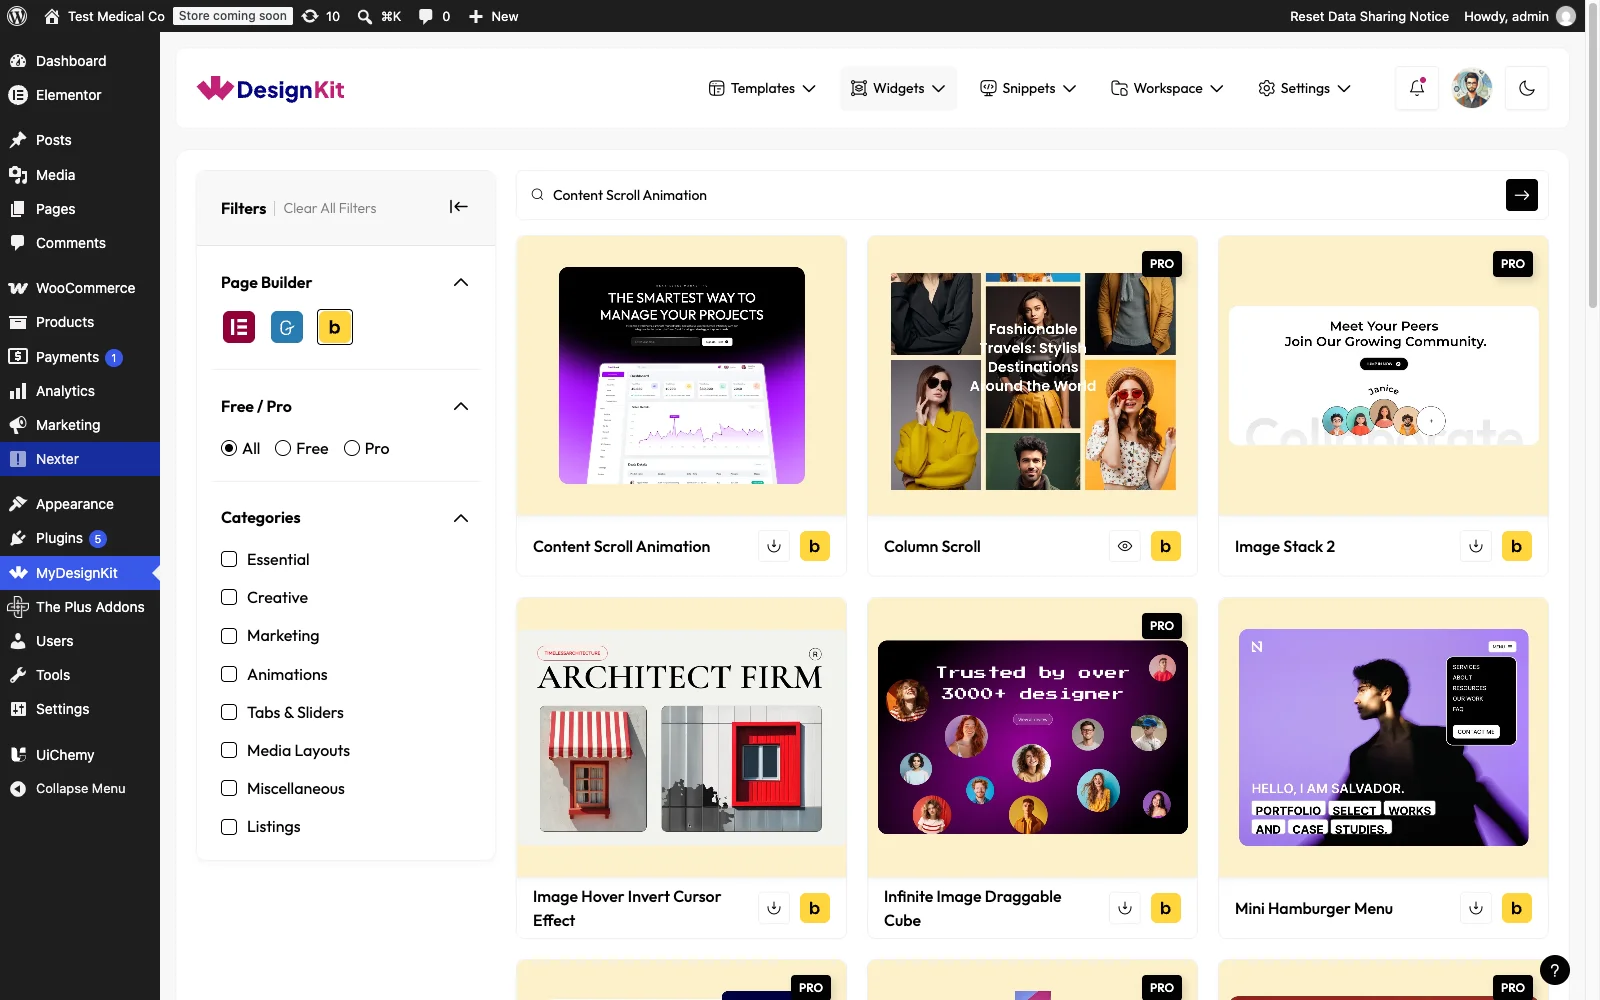Open the Workspace dropdown
Image resolution: width=1600 pixels, height=1000 pixels.
pyautogui.click(x=1167, y=88)
